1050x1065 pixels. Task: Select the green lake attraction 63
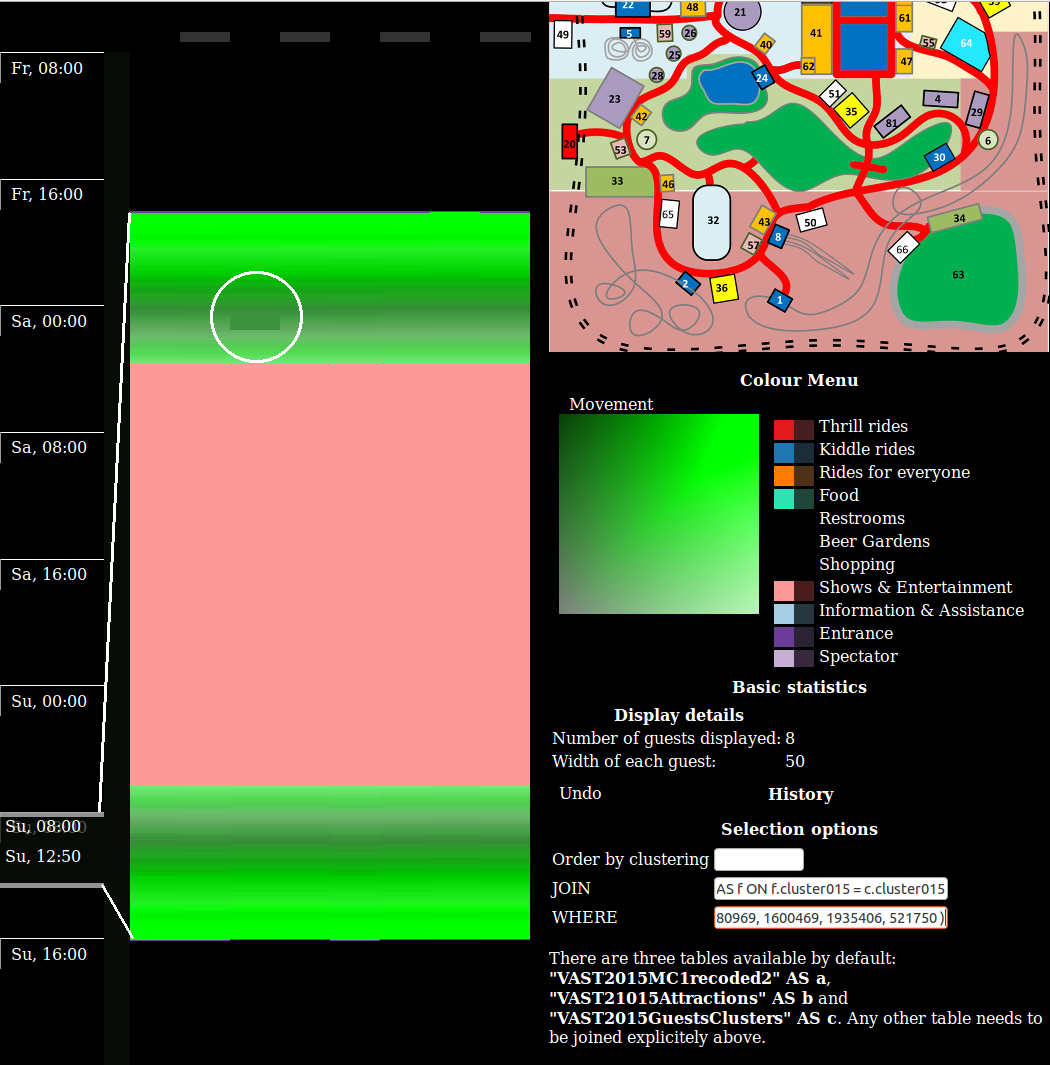(x=957, y=274)
